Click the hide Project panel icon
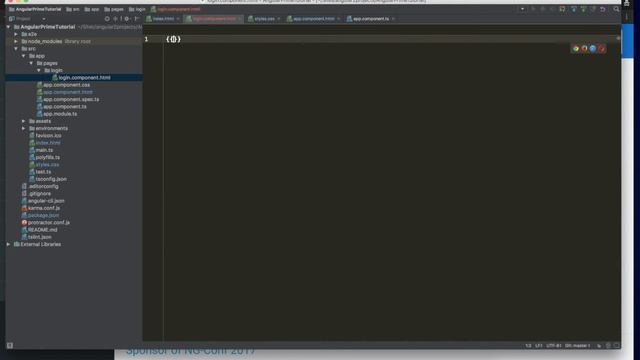Screen dimensions: 640x360 click(137, 19)
